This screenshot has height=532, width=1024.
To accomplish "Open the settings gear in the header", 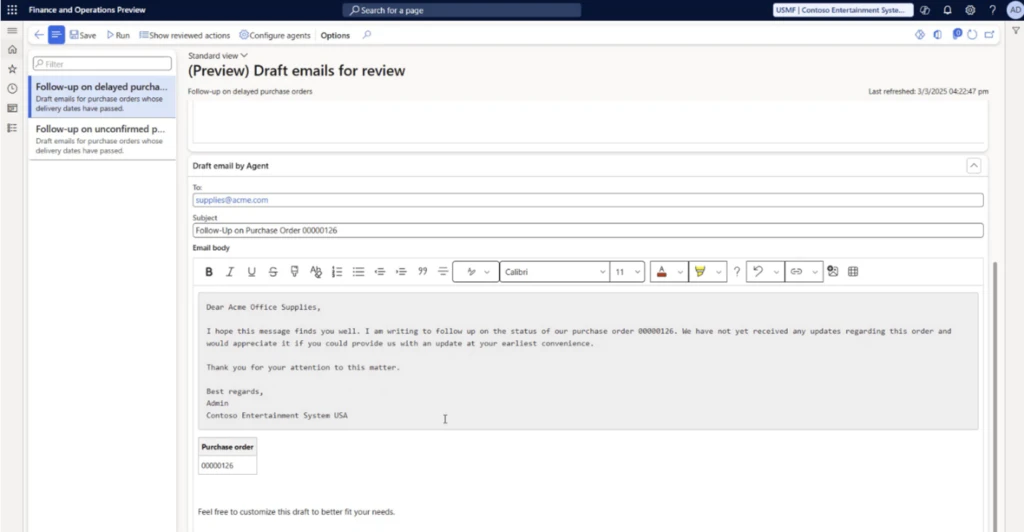I will click(970, 10).
